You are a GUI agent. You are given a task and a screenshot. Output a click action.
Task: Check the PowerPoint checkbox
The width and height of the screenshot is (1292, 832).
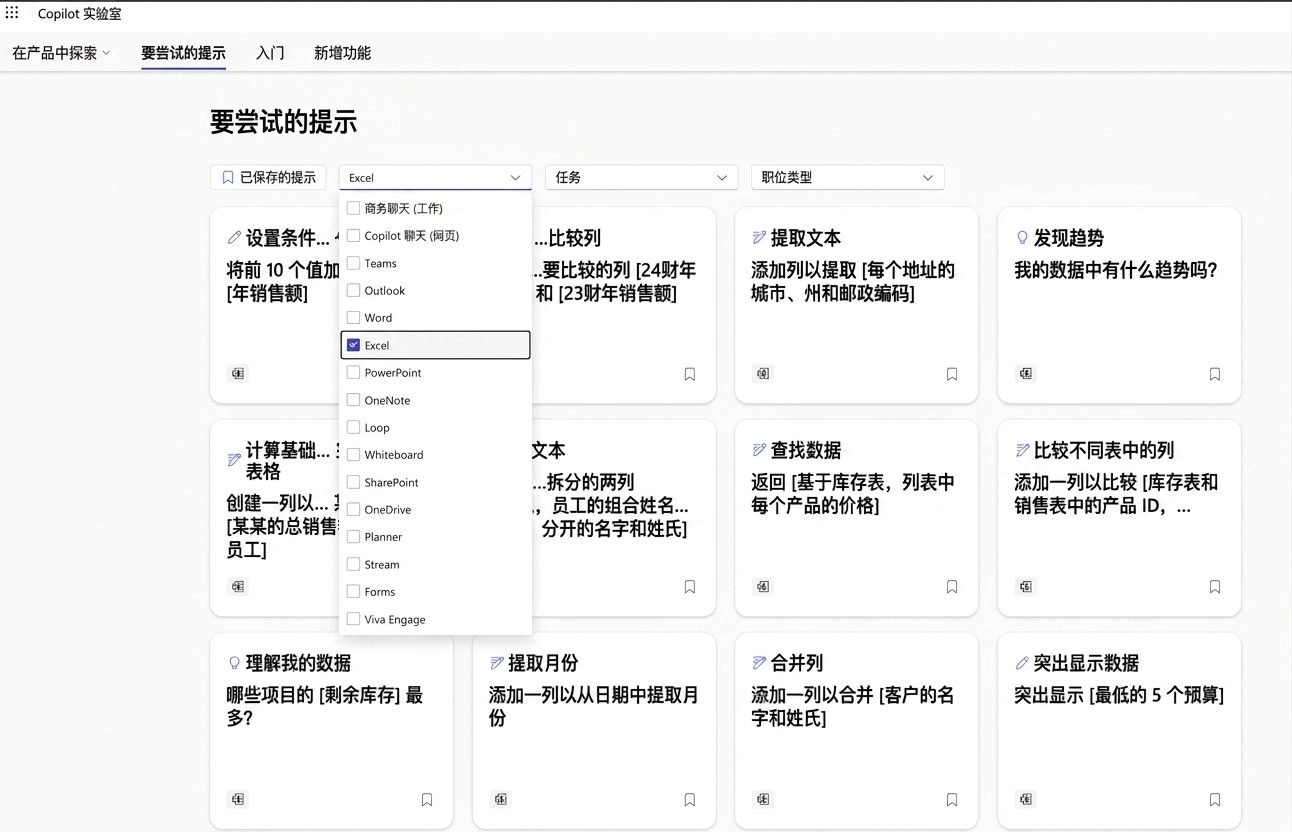tap(353, 372)
